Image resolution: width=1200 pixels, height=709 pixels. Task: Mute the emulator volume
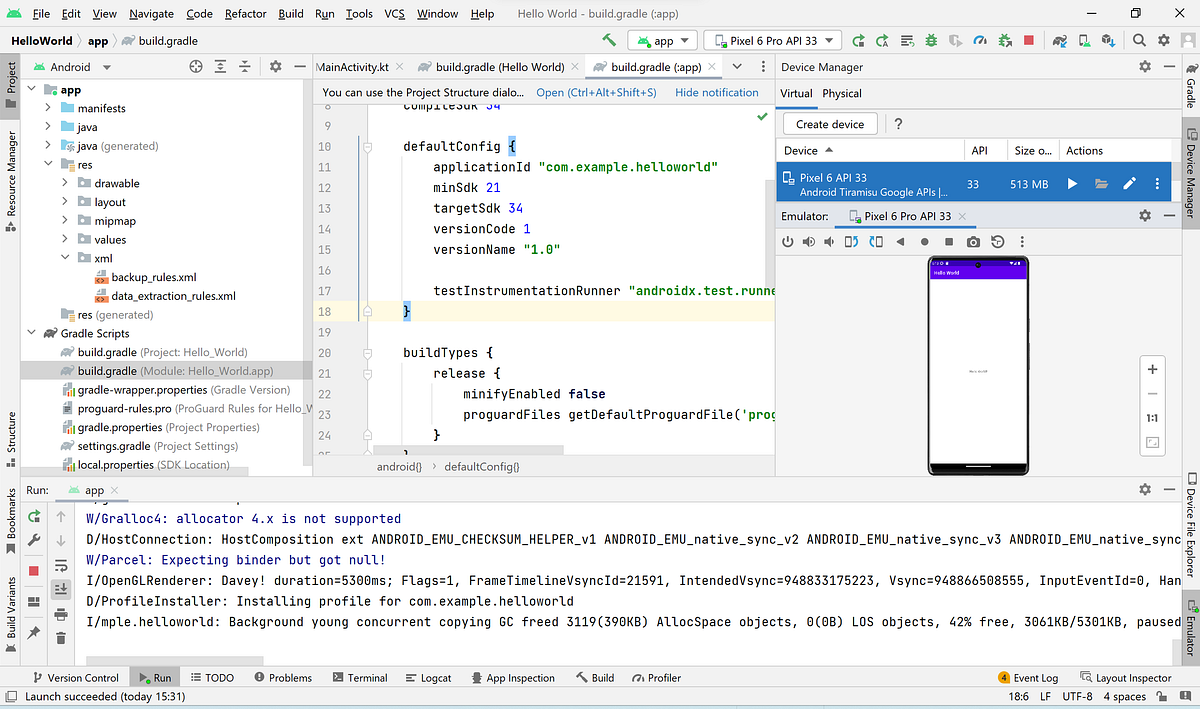pyautogui.click(x=828, y=241)
